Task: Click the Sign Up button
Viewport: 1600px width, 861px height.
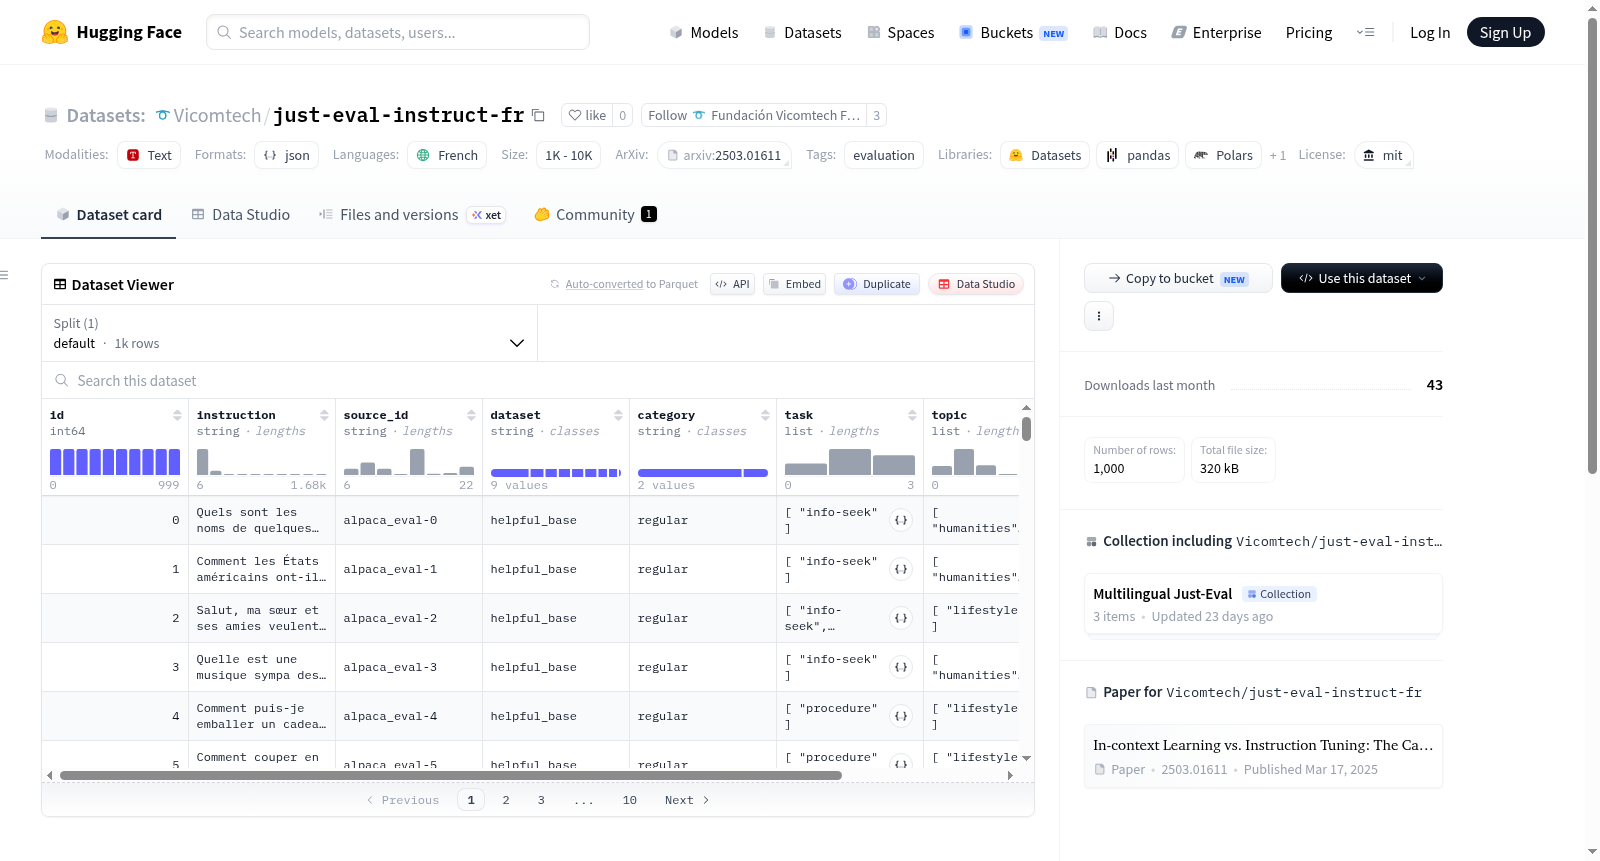Action: [x=1505, y=32]
